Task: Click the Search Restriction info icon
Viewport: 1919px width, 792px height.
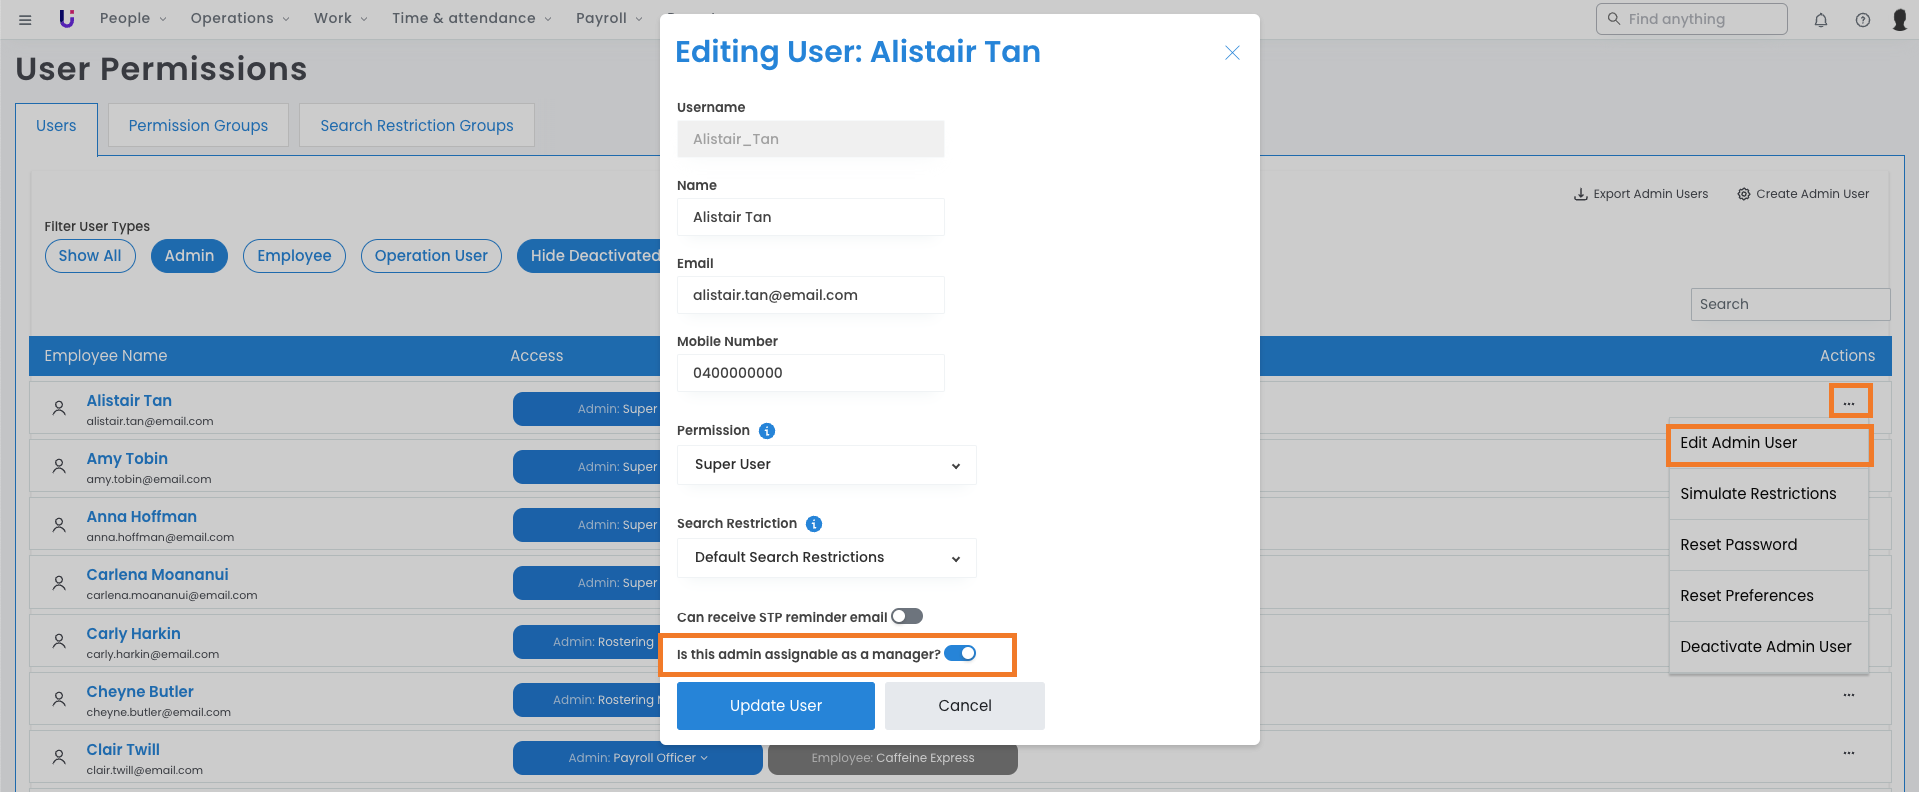Action: (814, 524)
